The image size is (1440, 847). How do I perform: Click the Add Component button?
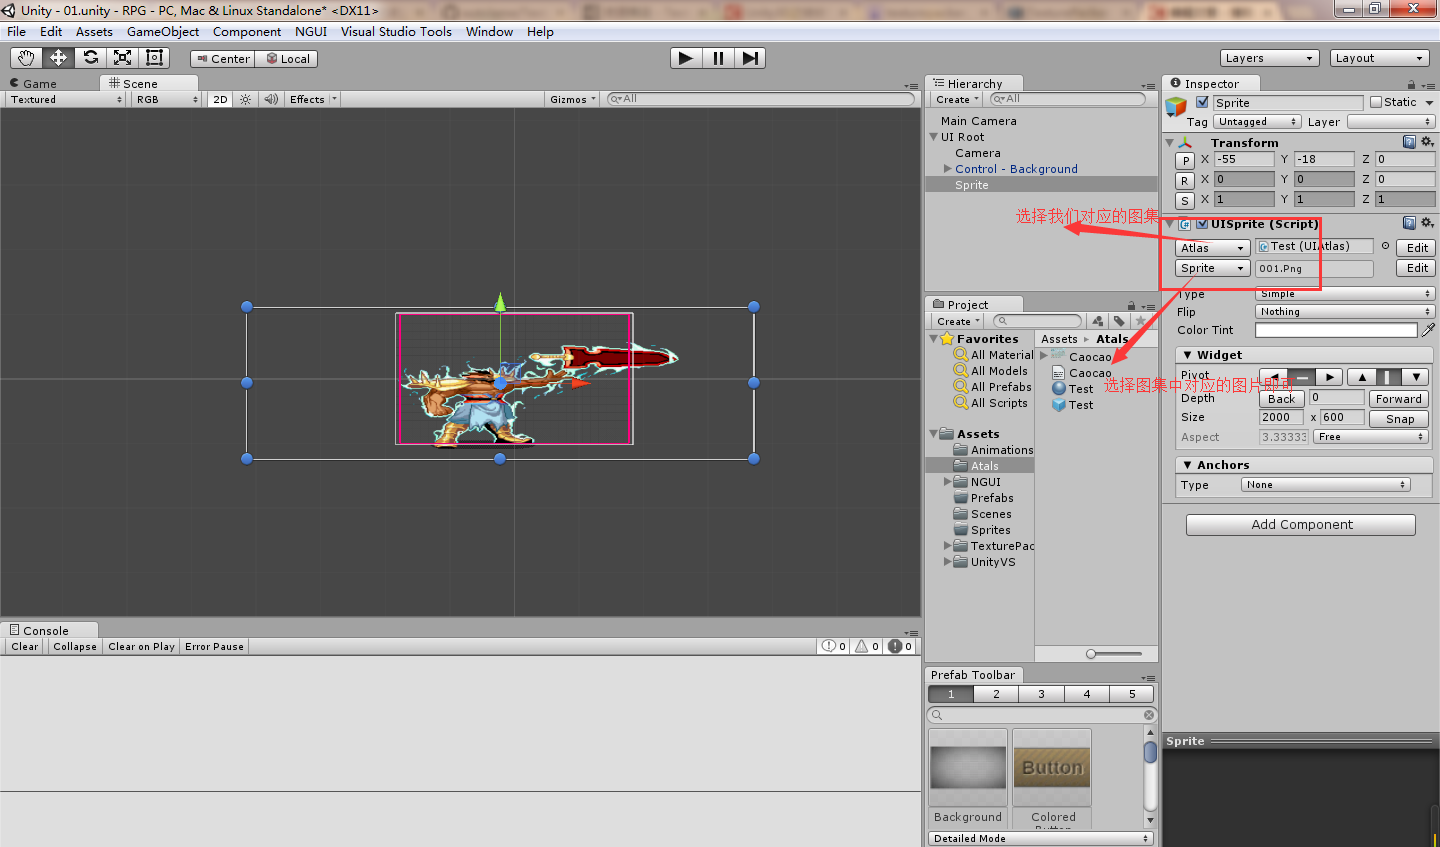pos(1300,524)
